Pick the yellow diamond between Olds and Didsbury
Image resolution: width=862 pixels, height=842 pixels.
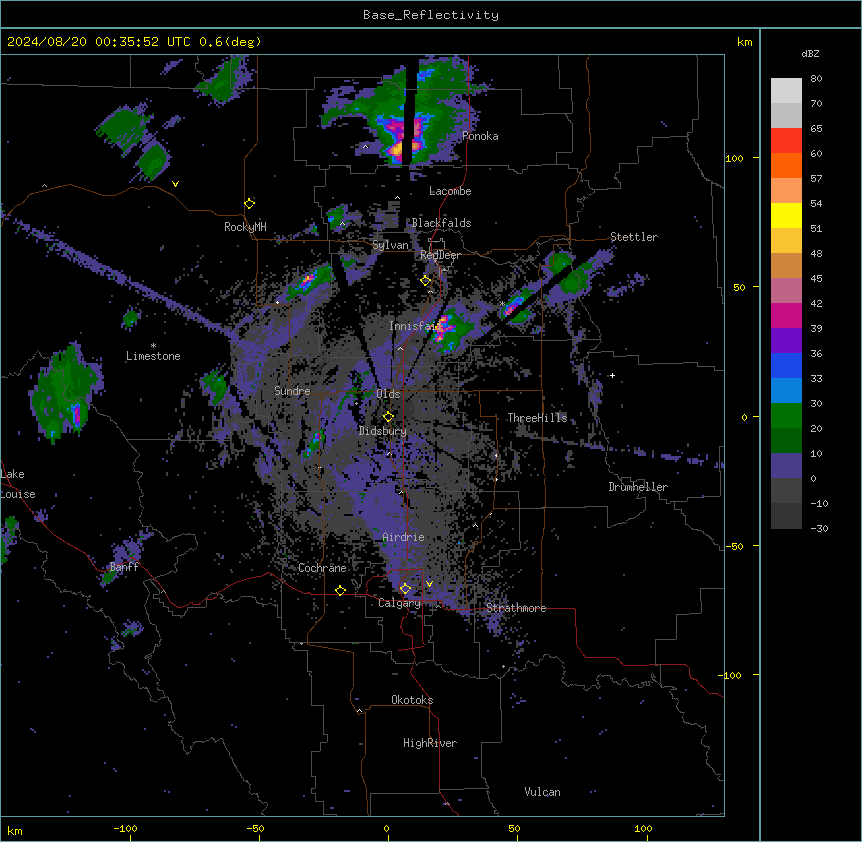point(389,416)
